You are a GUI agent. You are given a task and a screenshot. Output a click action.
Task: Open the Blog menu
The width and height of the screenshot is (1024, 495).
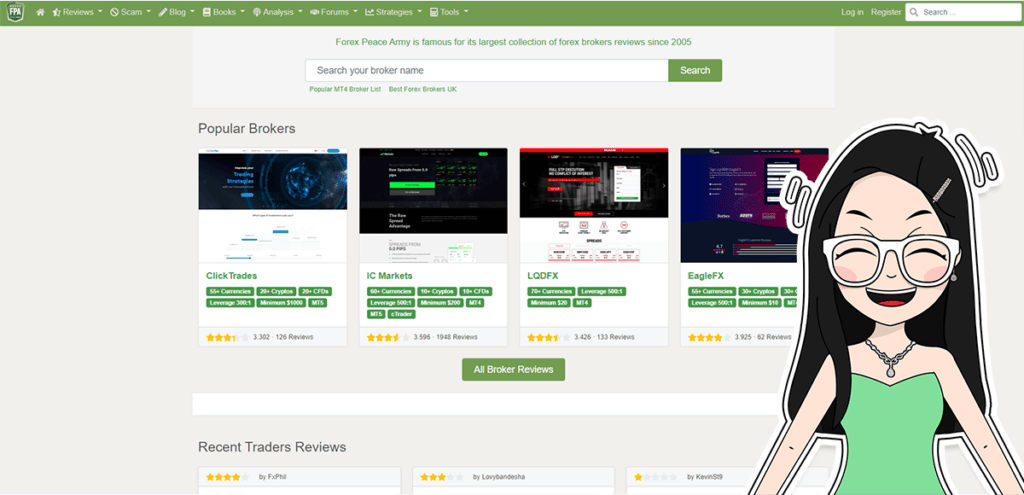coord(177,12)
